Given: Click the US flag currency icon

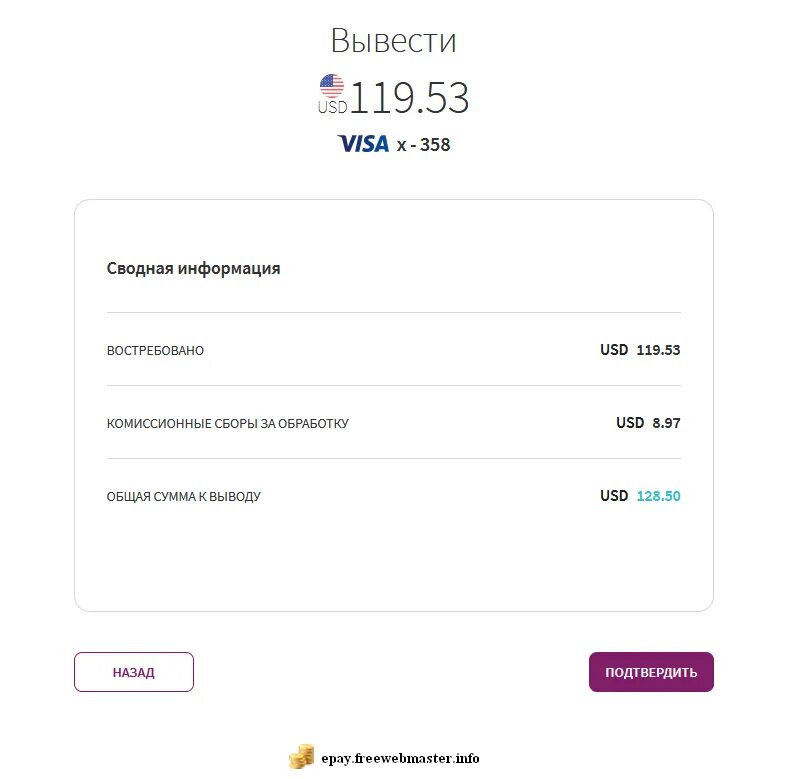Looking at the screenshot, I should [x=332, y=85].
